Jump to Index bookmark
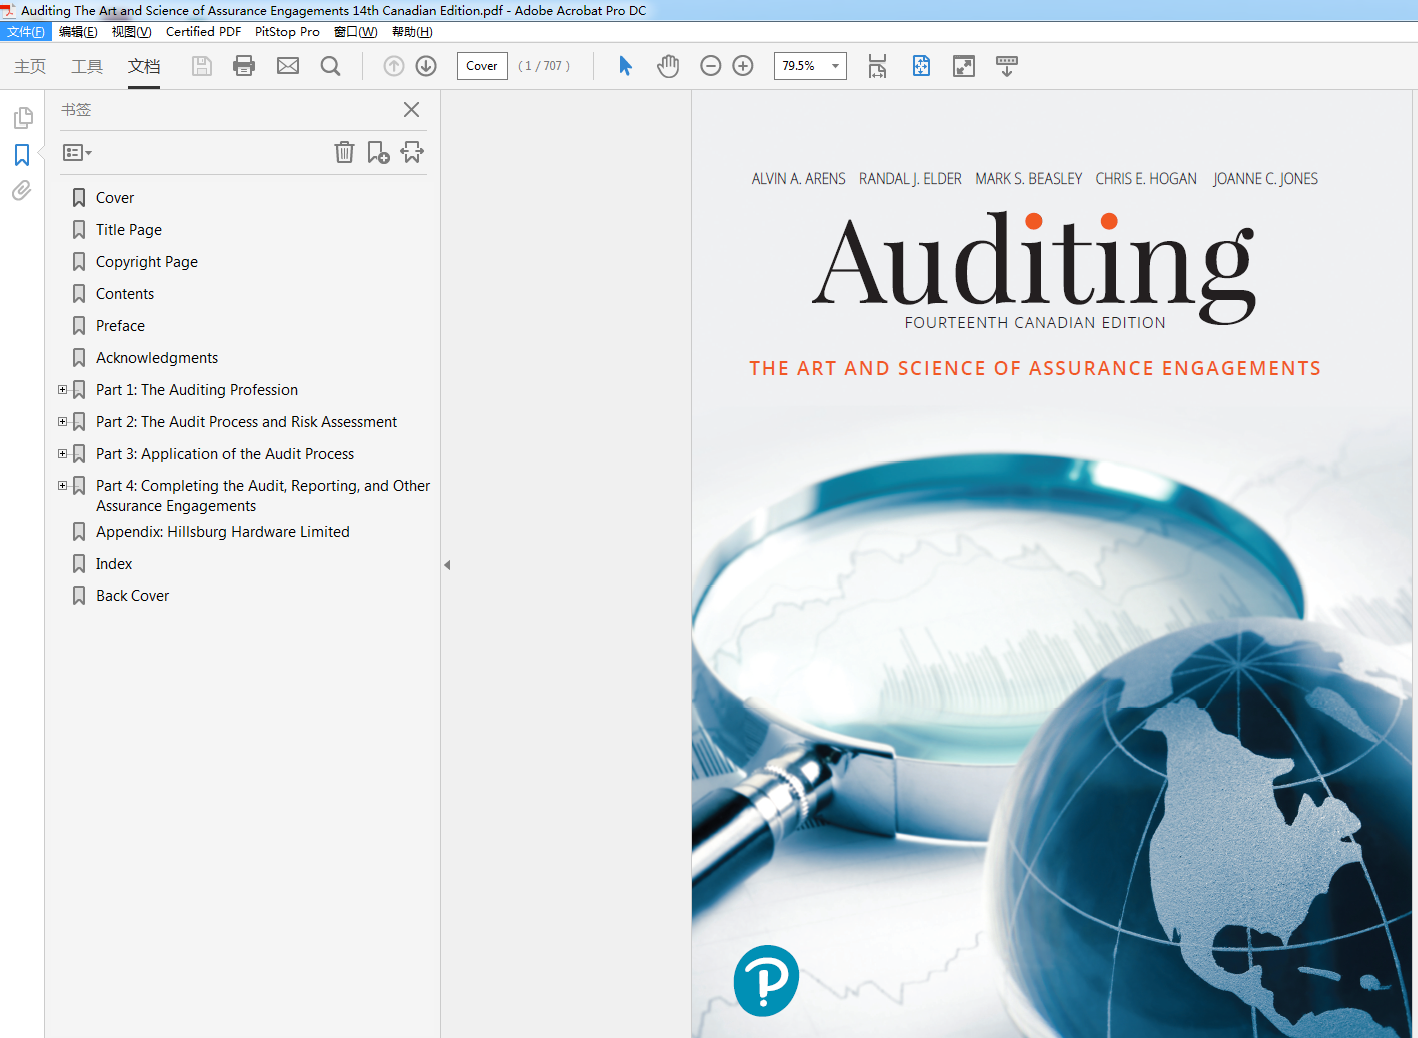 114,564
